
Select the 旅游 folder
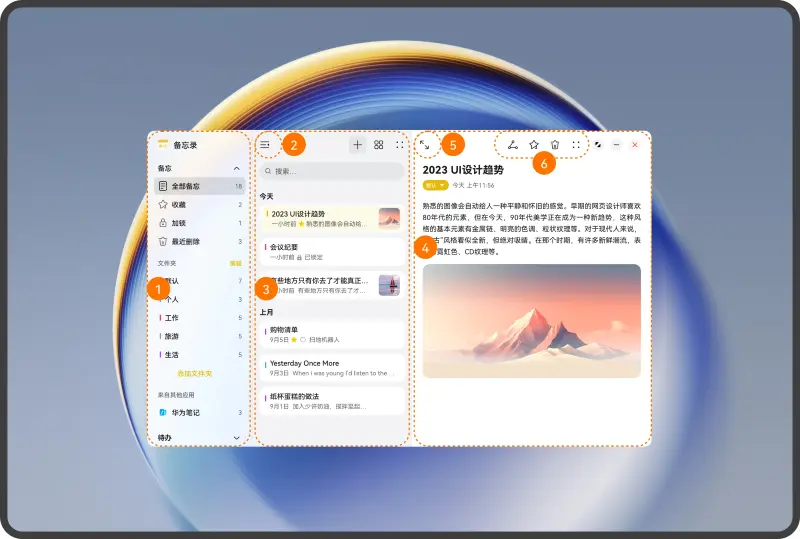[199, 336]
